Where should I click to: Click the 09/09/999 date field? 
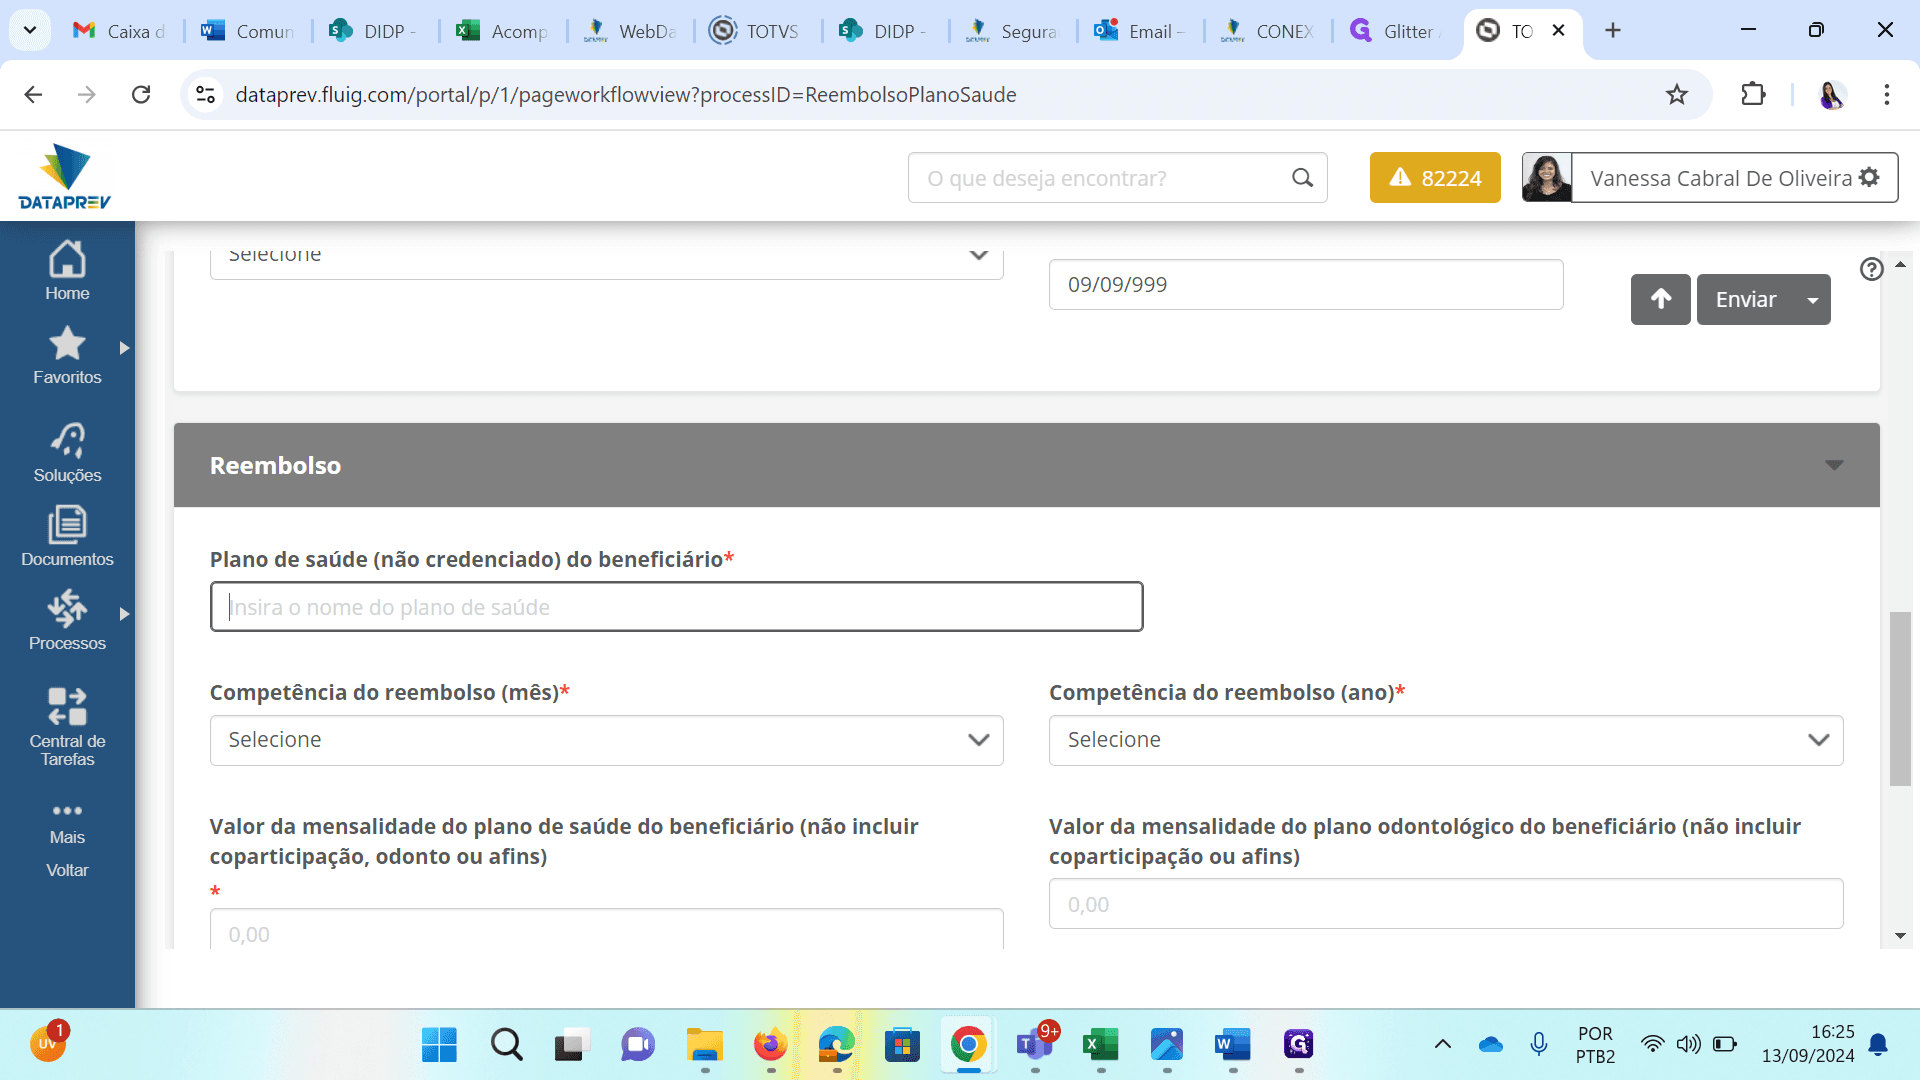click(x=1305, y=284)
